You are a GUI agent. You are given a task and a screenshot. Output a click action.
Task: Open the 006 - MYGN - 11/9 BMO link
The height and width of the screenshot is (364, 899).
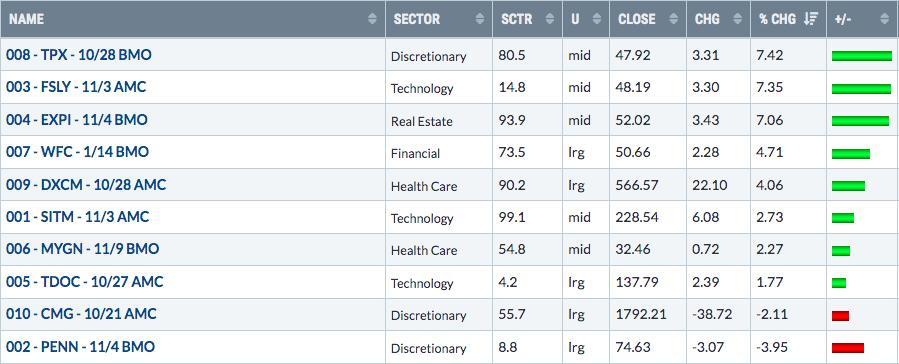click(x=82, y=249)
